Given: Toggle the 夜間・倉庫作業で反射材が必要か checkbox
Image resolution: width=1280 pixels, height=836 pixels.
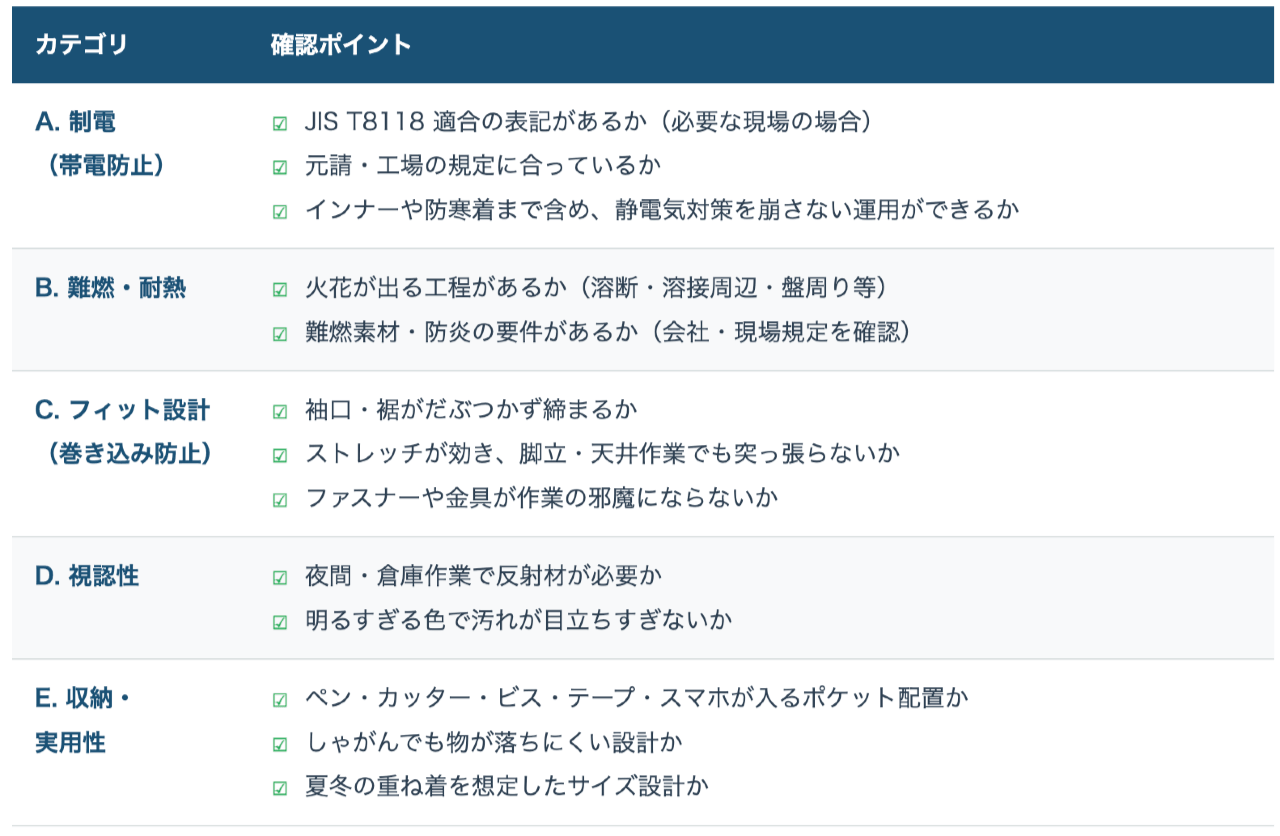Looking at the screenshot, I should coord(280,578).
